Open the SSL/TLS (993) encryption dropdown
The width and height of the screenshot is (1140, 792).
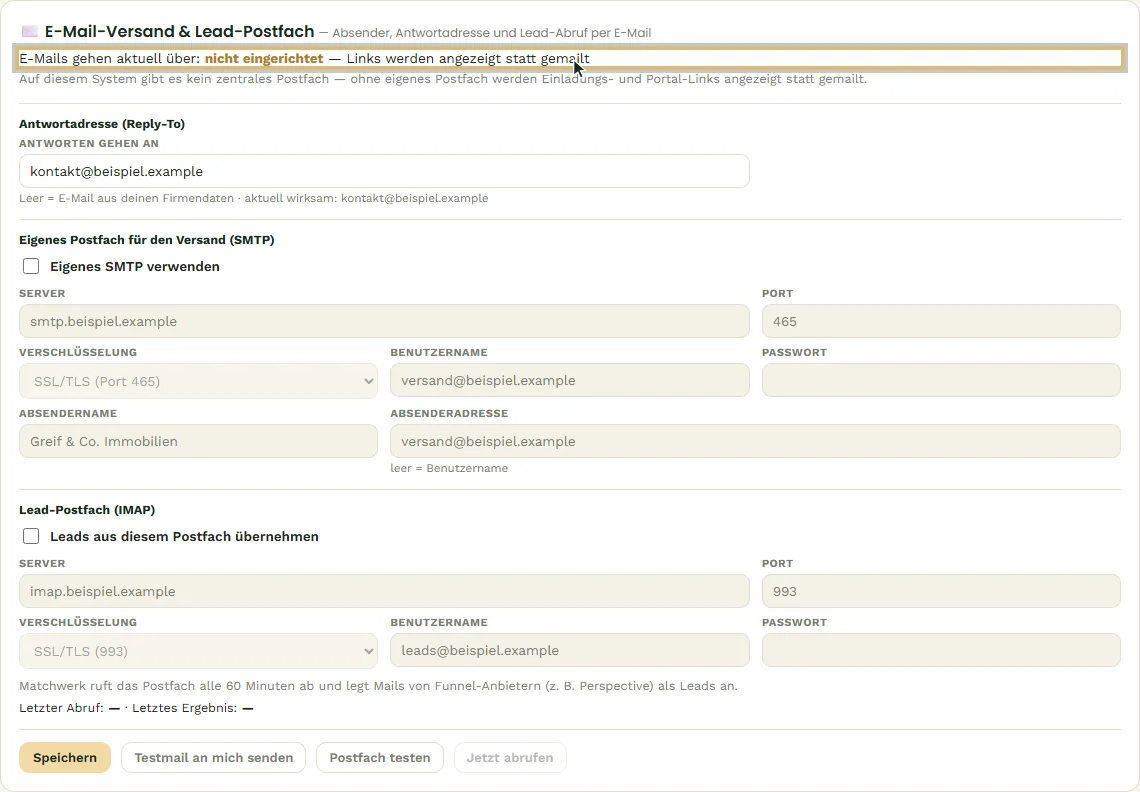pyautogui.click(x=198, y=651)
